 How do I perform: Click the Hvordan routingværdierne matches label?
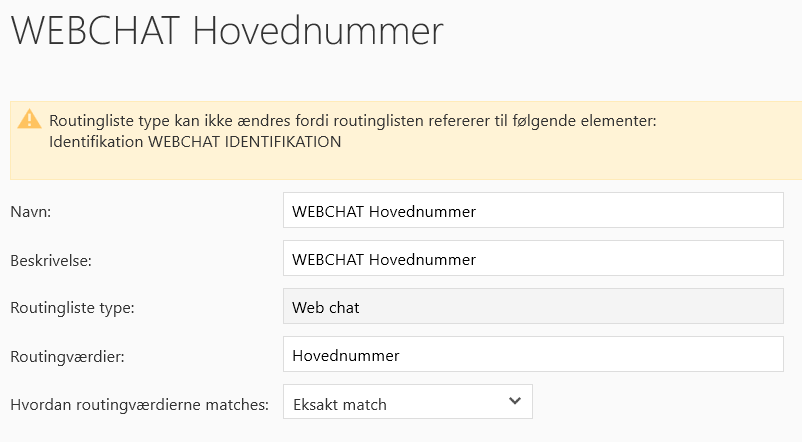point(139,403)
